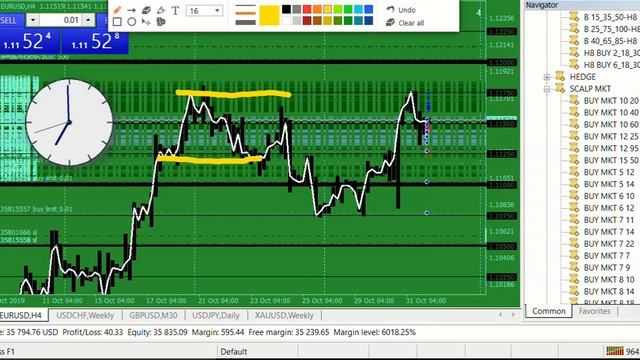The height and width of the screenshot is (360, 640).
Task: Switch to the USDJPY,Daily chart tab
Action: pos(216,316)
